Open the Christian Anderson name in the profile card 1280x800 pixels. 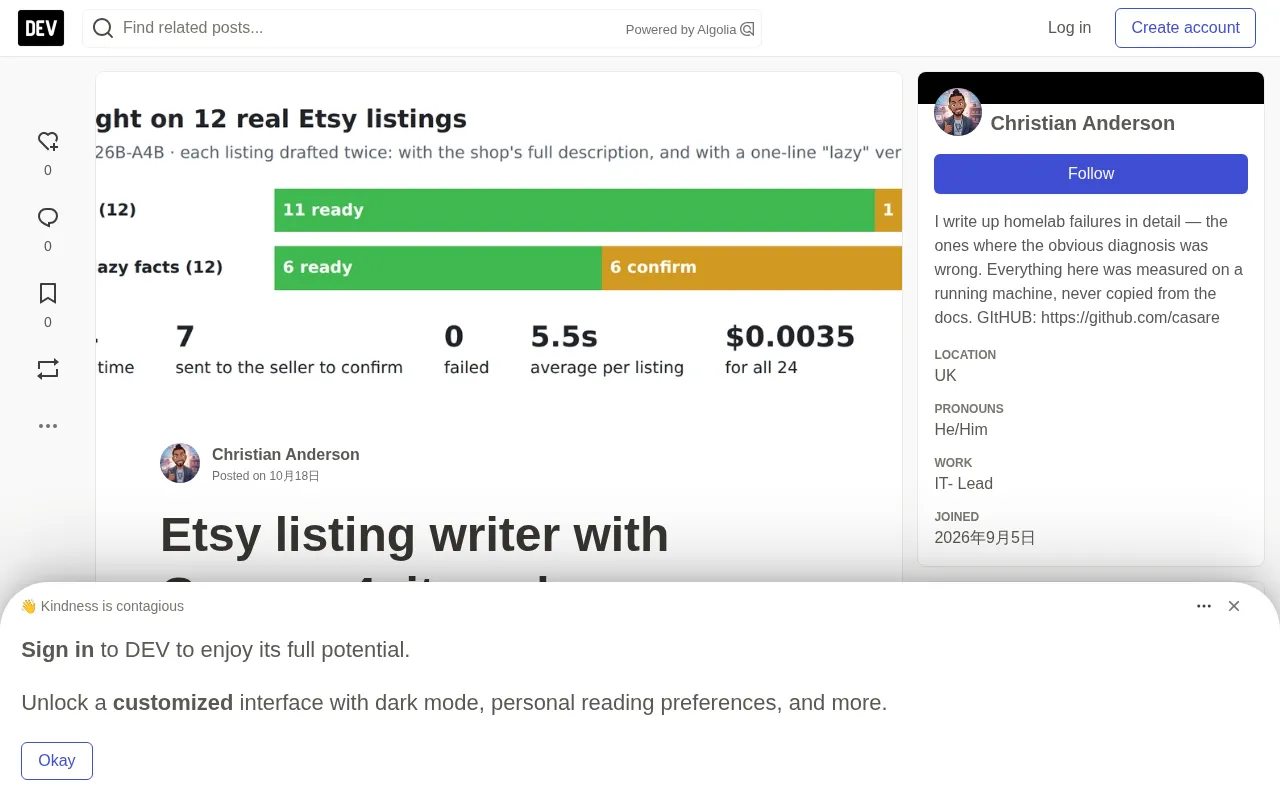1082,123
